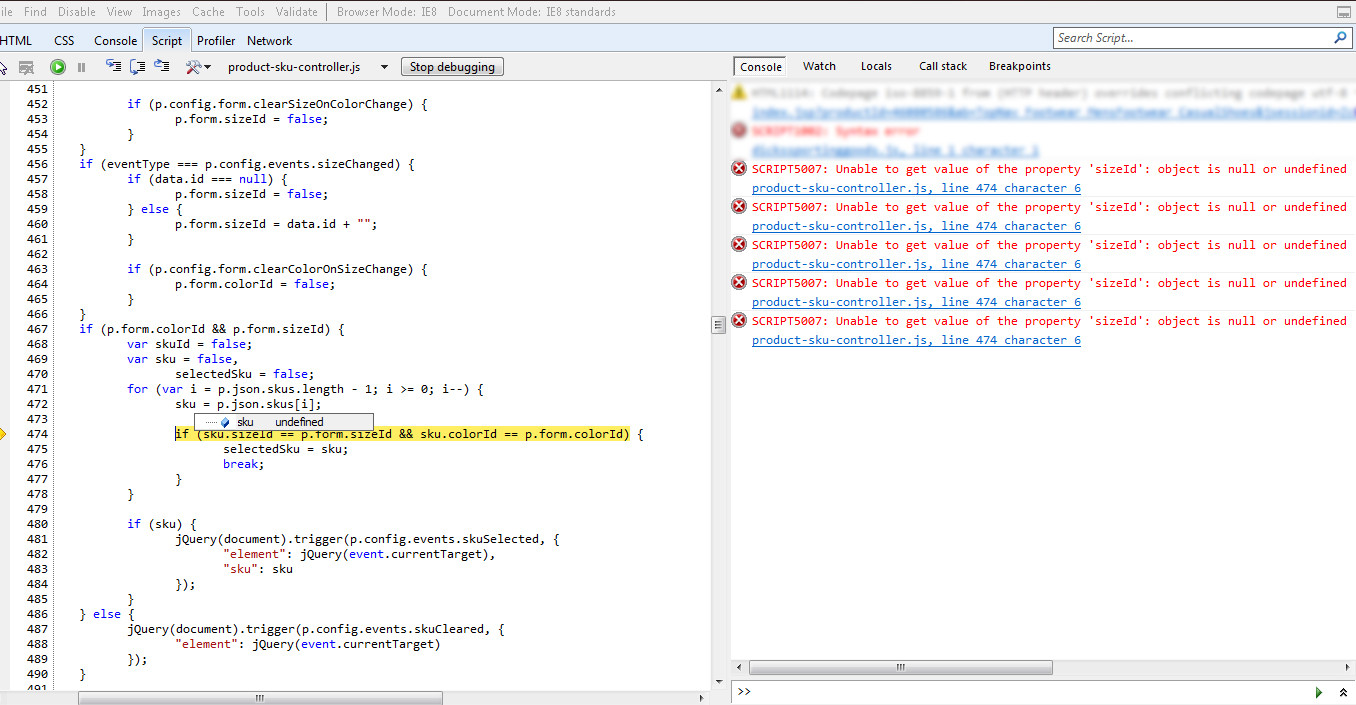Open the Breakpoints tab
The image size is (1356, 705).
tap(1020, 66)
